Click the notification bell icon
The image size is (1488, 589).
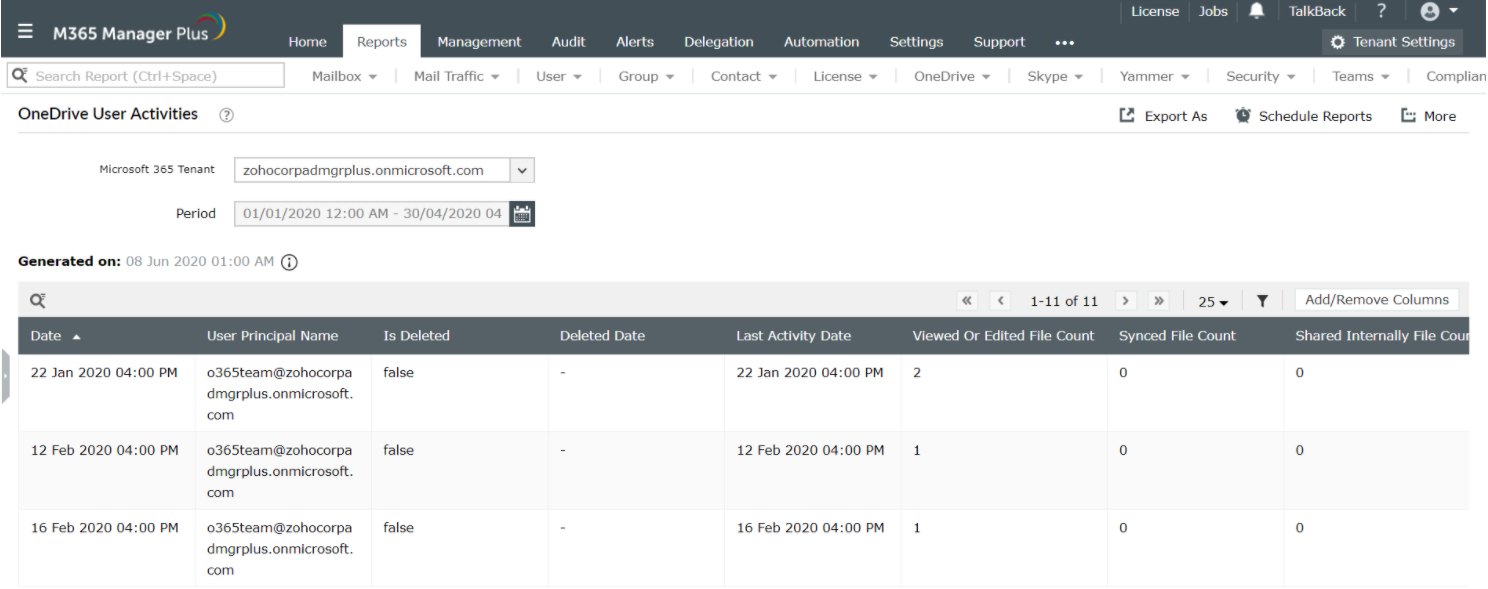tap(1257, 11)
